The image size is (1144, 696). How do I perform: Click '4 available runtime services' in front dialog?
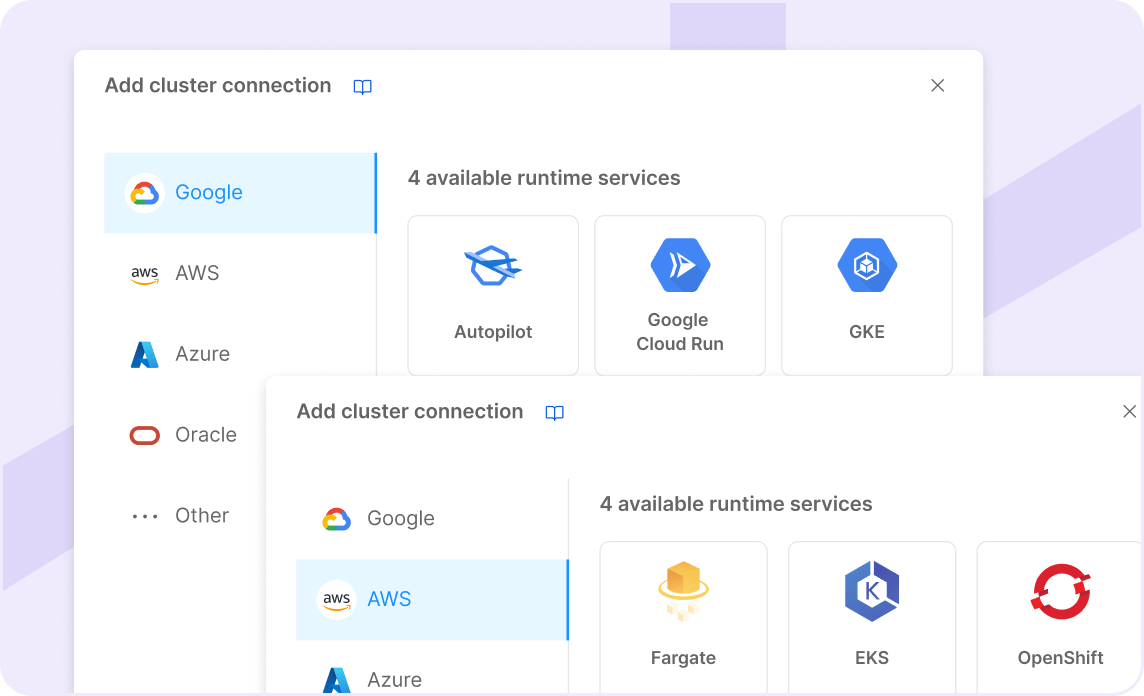point(736,504)
